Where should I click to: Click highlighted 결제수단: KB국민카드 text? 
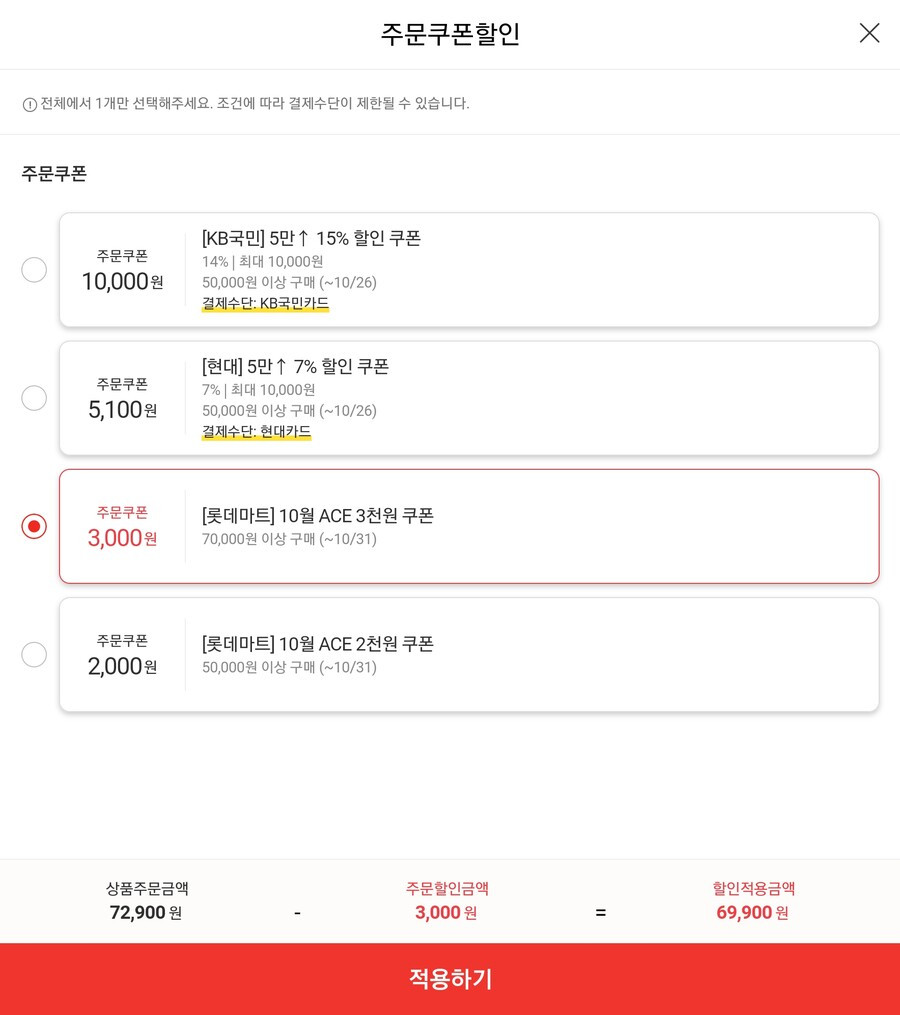(x=265, y=303)
